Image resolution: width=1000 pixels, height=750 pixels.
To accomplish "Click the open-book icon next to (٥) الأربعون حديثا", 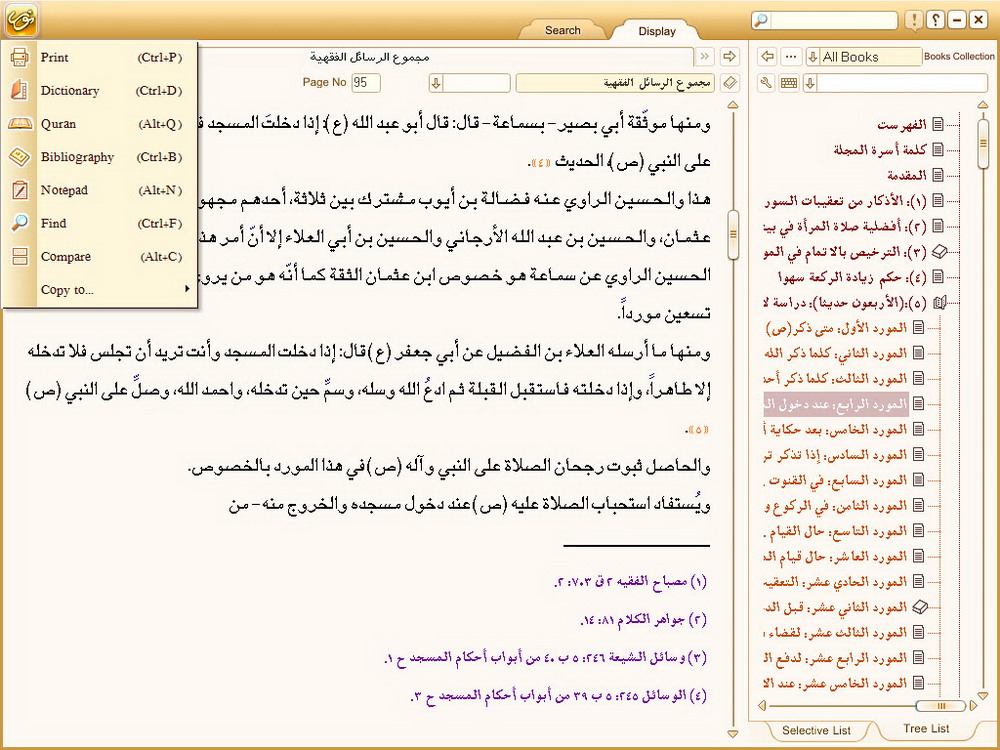I will click(x=939, y=303).
